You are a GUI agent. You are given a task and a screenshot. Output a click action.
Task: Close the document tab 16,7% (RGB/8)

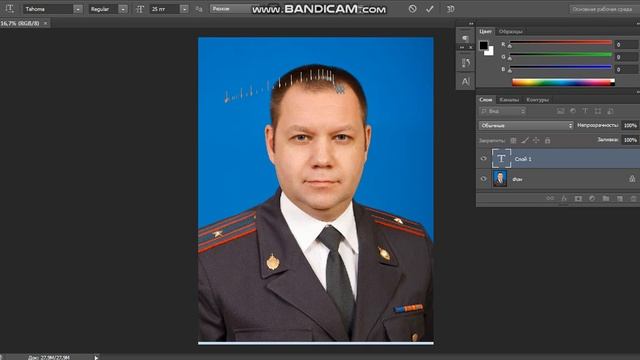point(45,23)
